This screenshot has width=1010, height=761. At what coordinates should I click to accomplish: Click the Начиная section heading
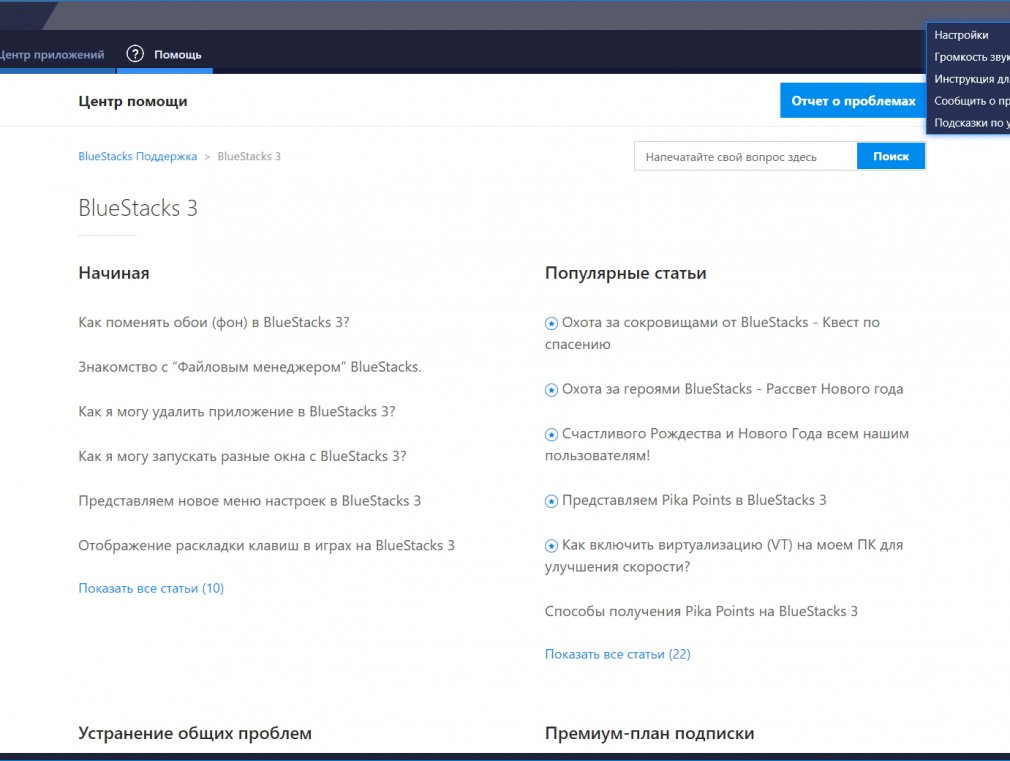(113, 273)
